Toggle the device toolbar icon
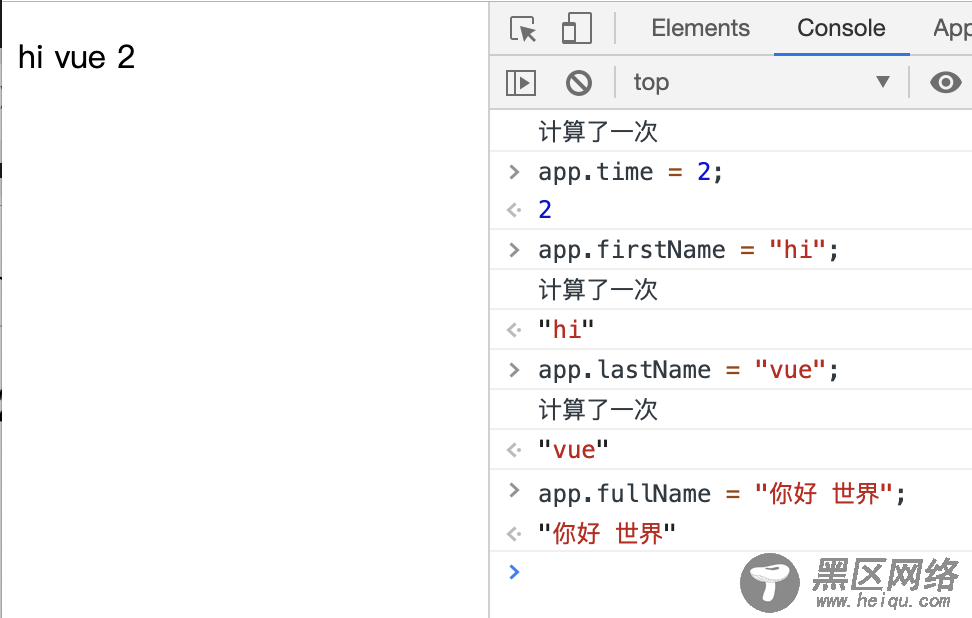The image size is (972, 618). 577,29
